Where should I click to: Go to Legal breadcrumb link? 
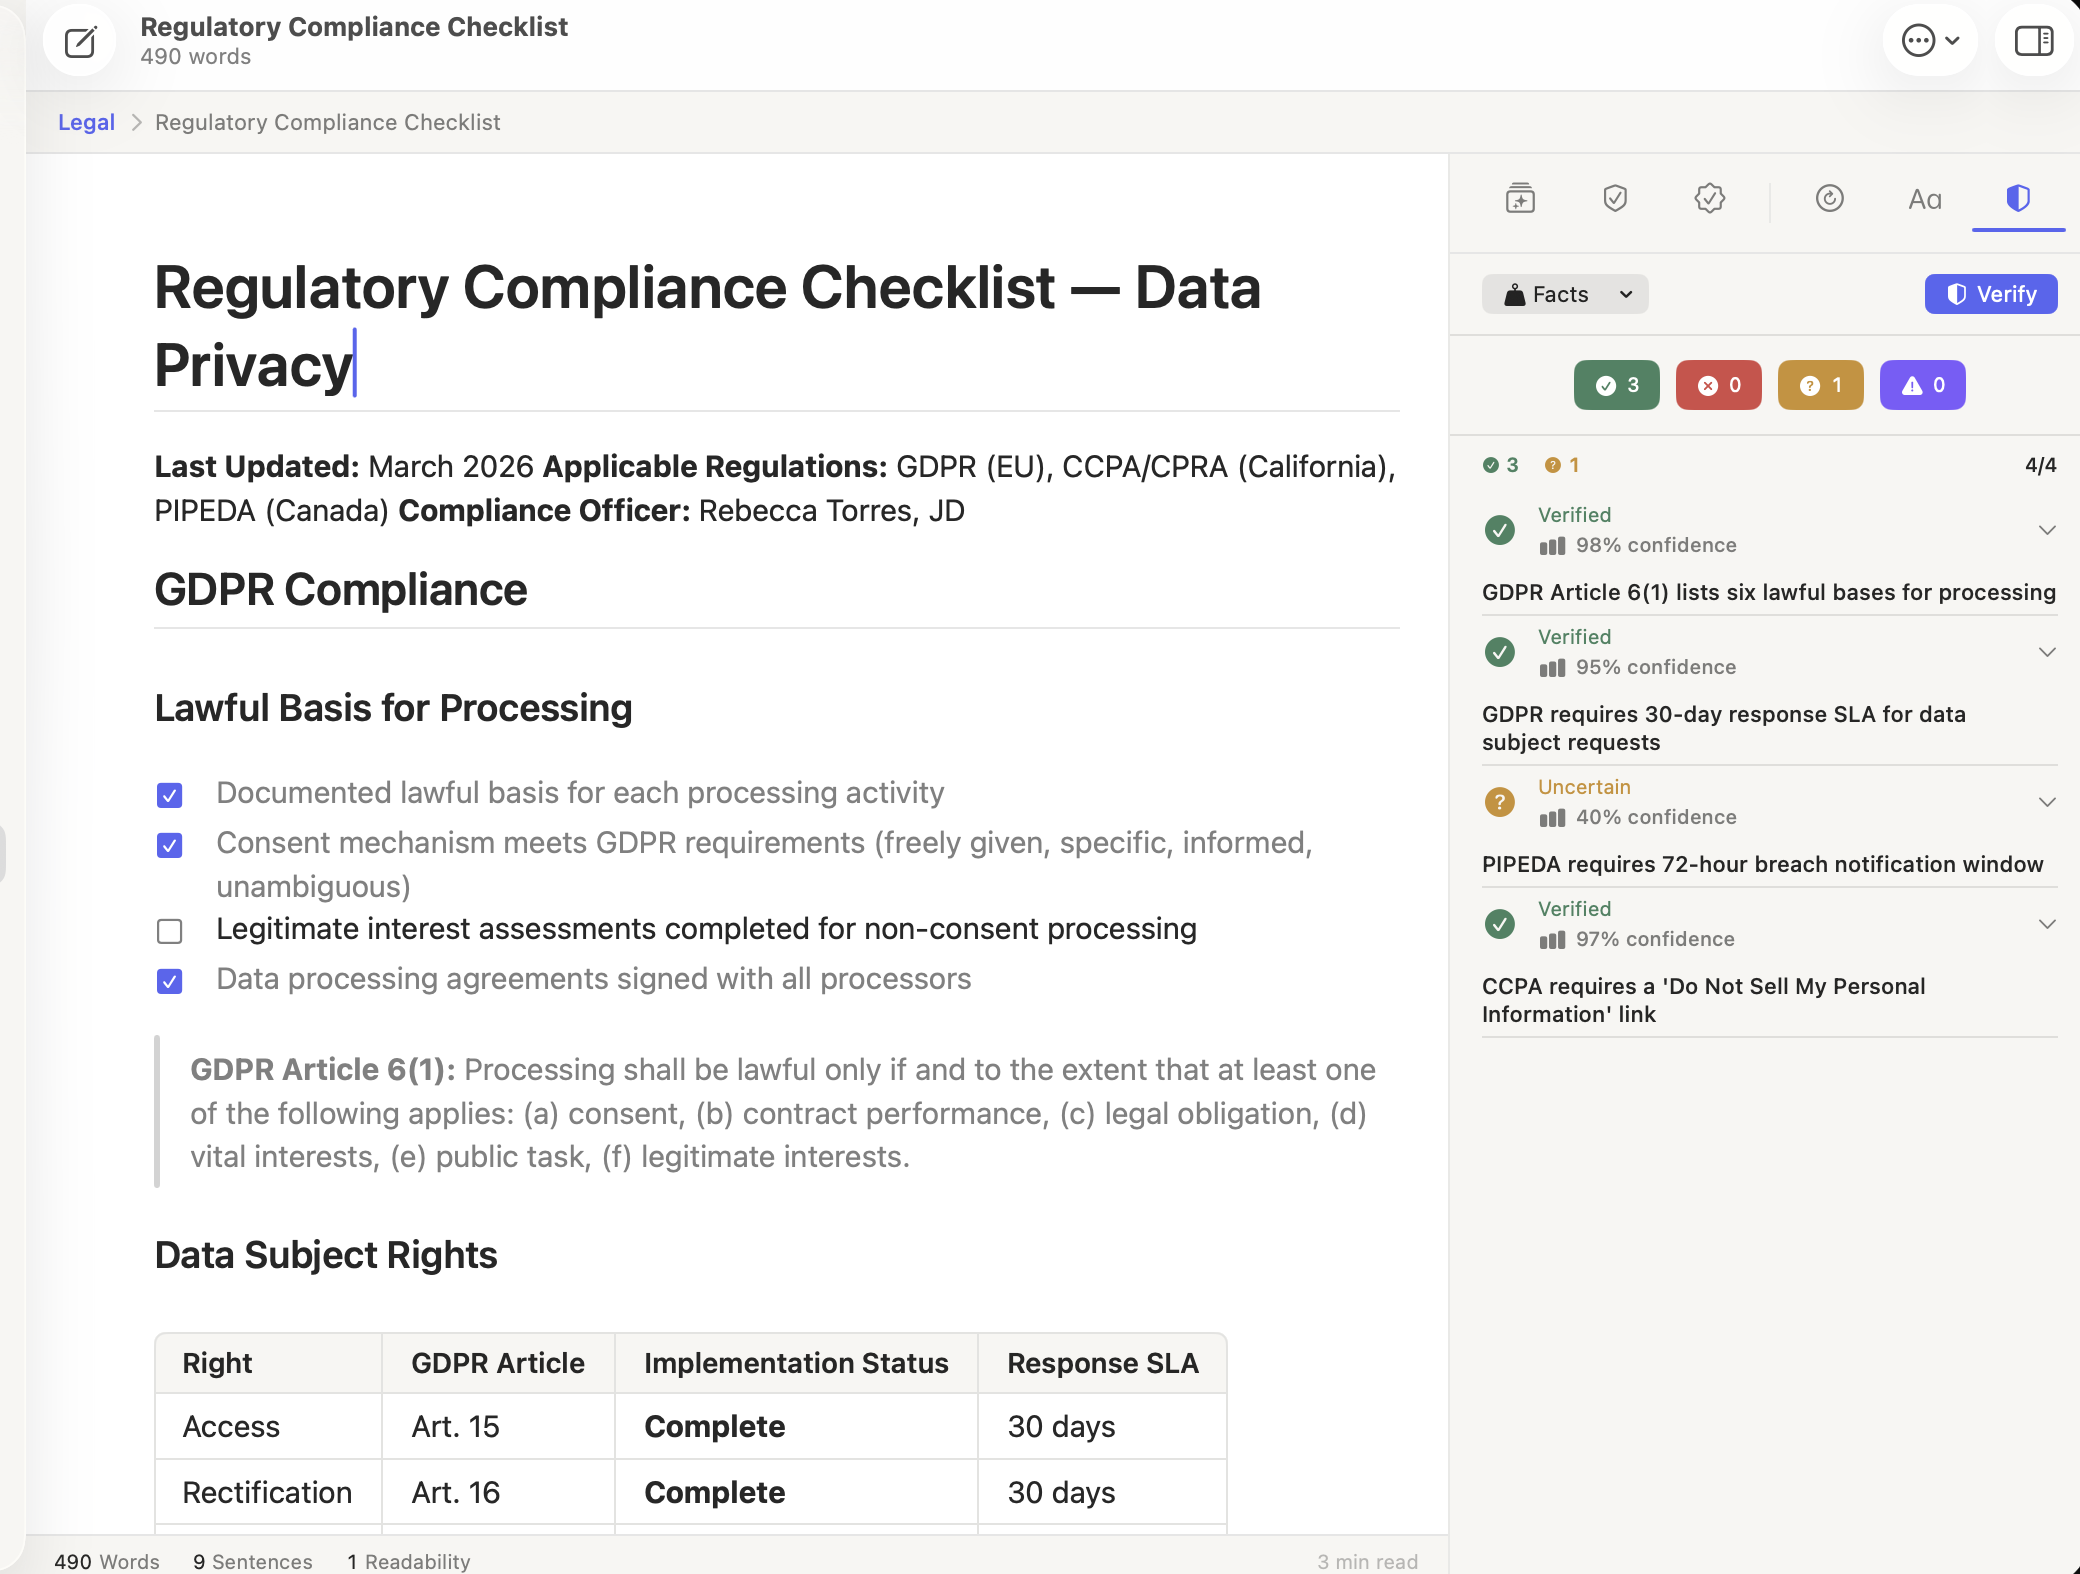point(86,122)
